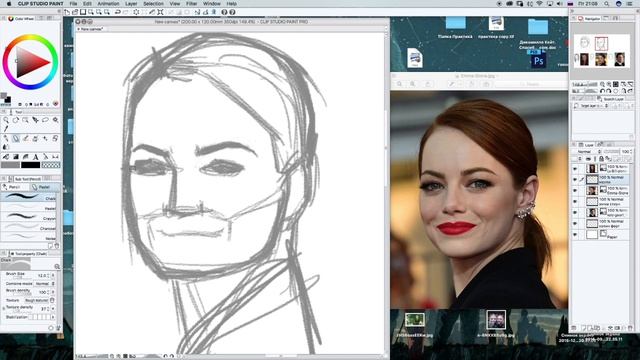The height and width of the screenshot is (360, 640).
Task: Open the Edit menu
Action: pos(87,4)
